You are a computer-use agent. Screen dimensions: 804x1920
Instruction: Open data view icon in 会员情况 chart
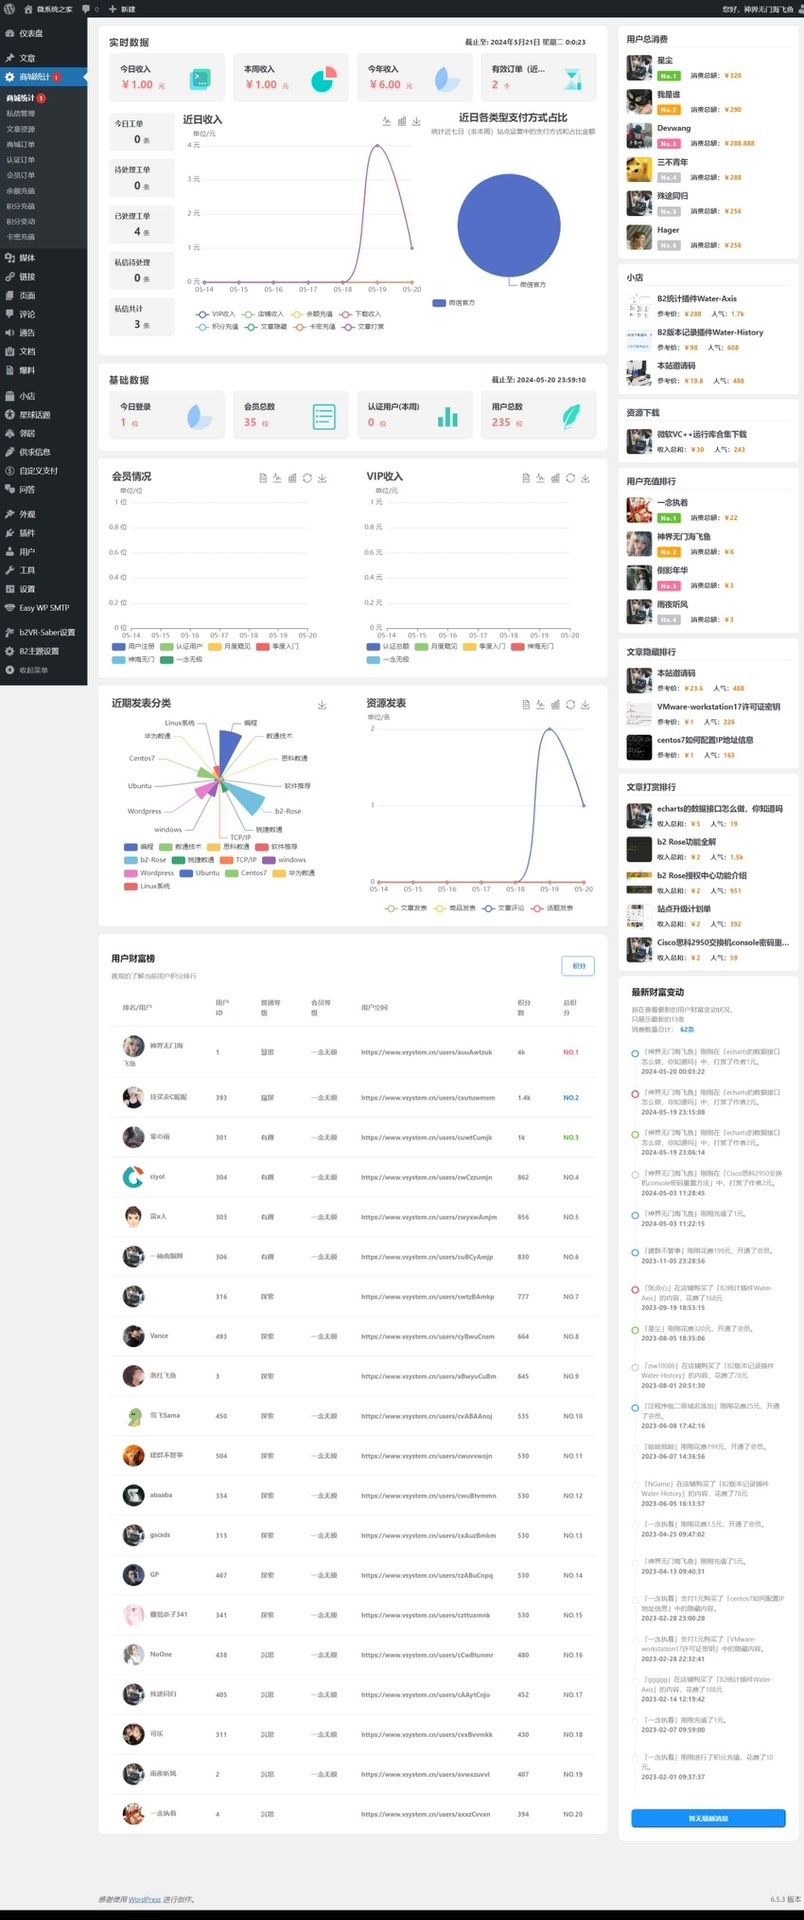[x=263, y=478]
